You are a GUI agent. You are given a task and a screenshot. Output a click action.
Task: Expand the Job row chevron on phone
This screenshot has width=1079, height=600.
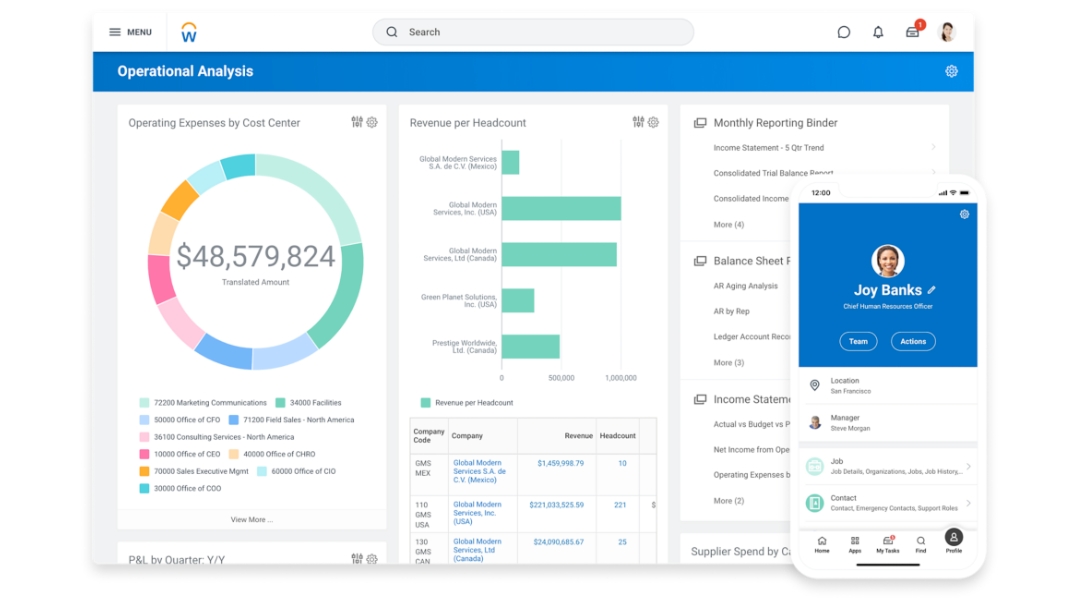tap(968, 467)
